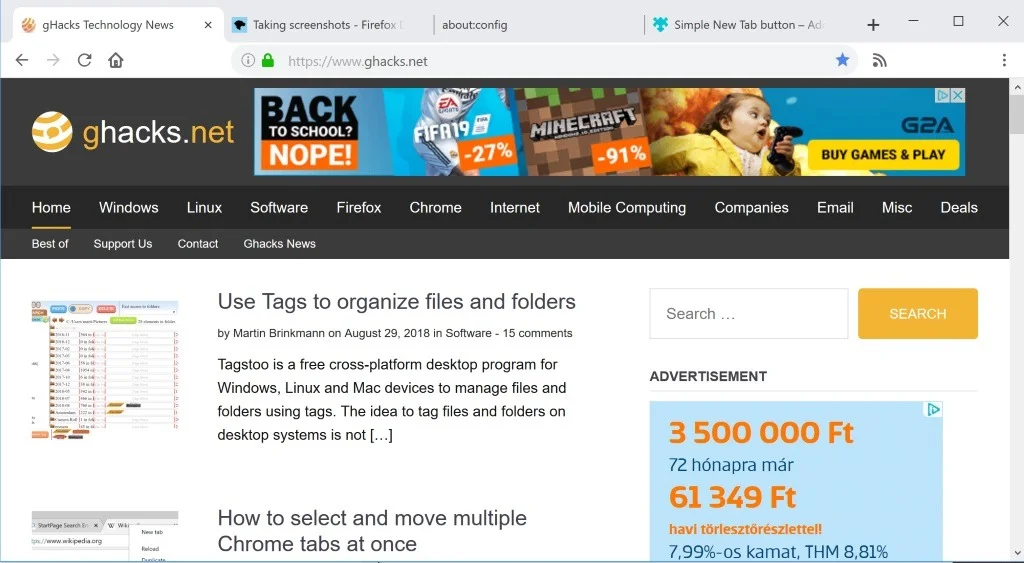Open the Software category
The image size is (1024, 563).
click(279, 208)
